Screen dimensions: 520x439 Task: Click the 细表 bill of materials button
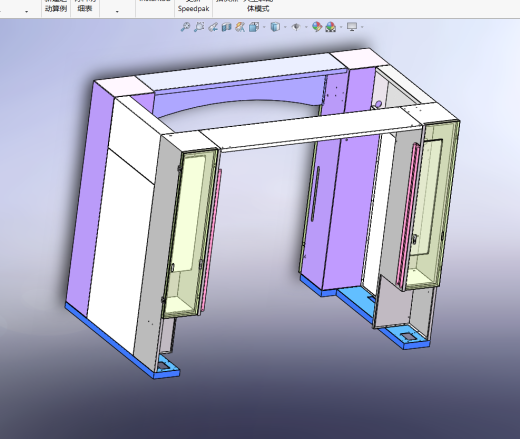pyautogui.click(x=85, y=7)
